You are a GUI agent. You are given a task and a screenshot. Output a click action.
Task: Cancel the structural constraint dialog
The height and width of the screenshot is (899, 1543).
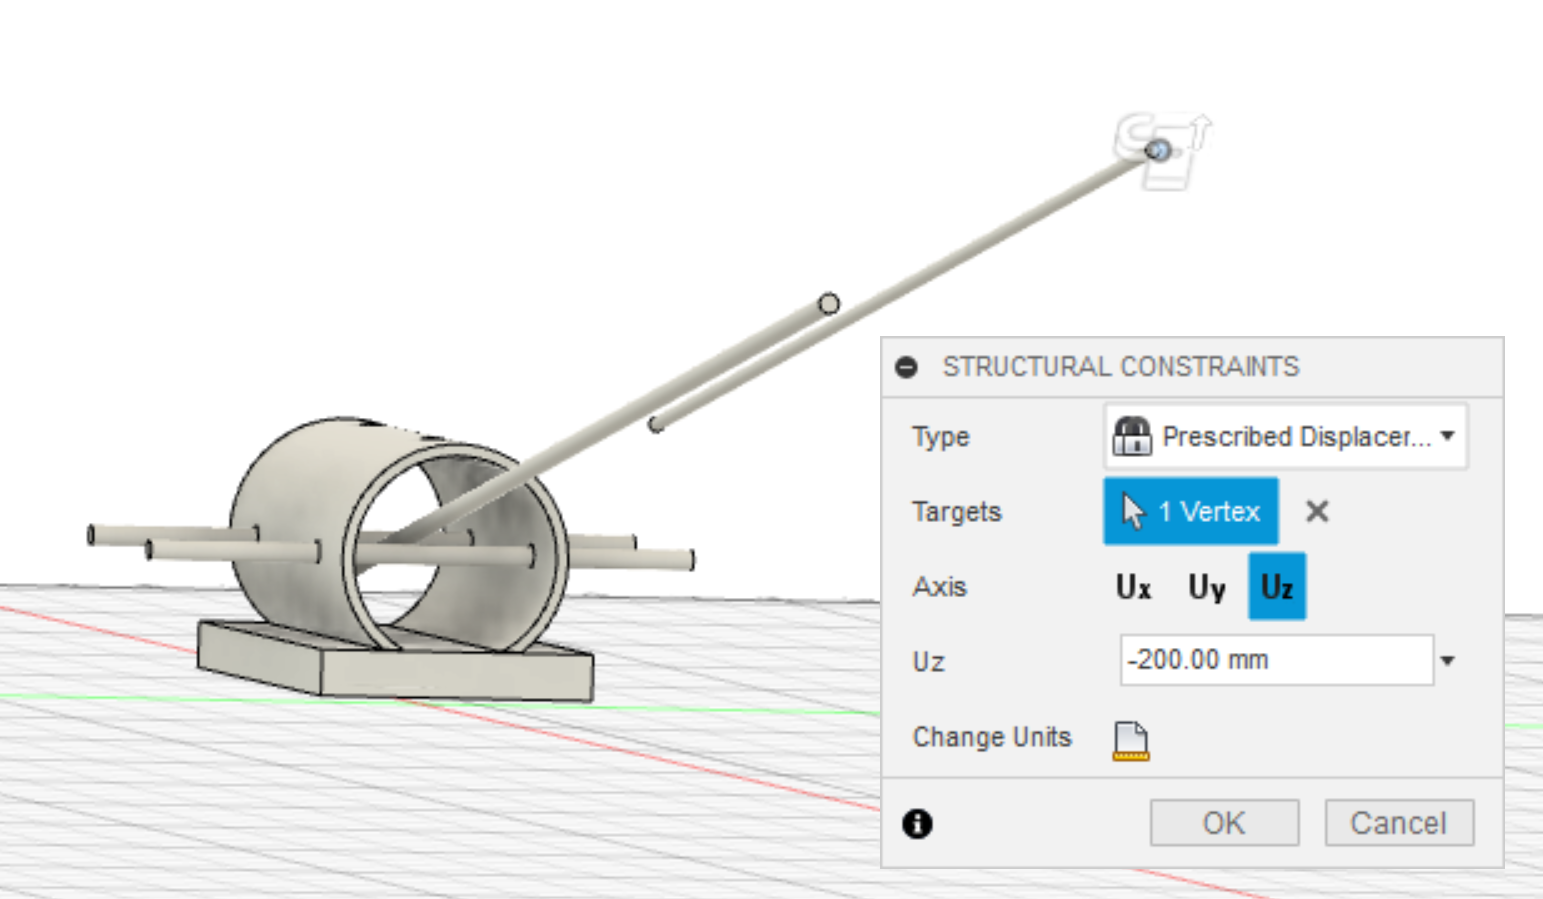click(1398, 823)
